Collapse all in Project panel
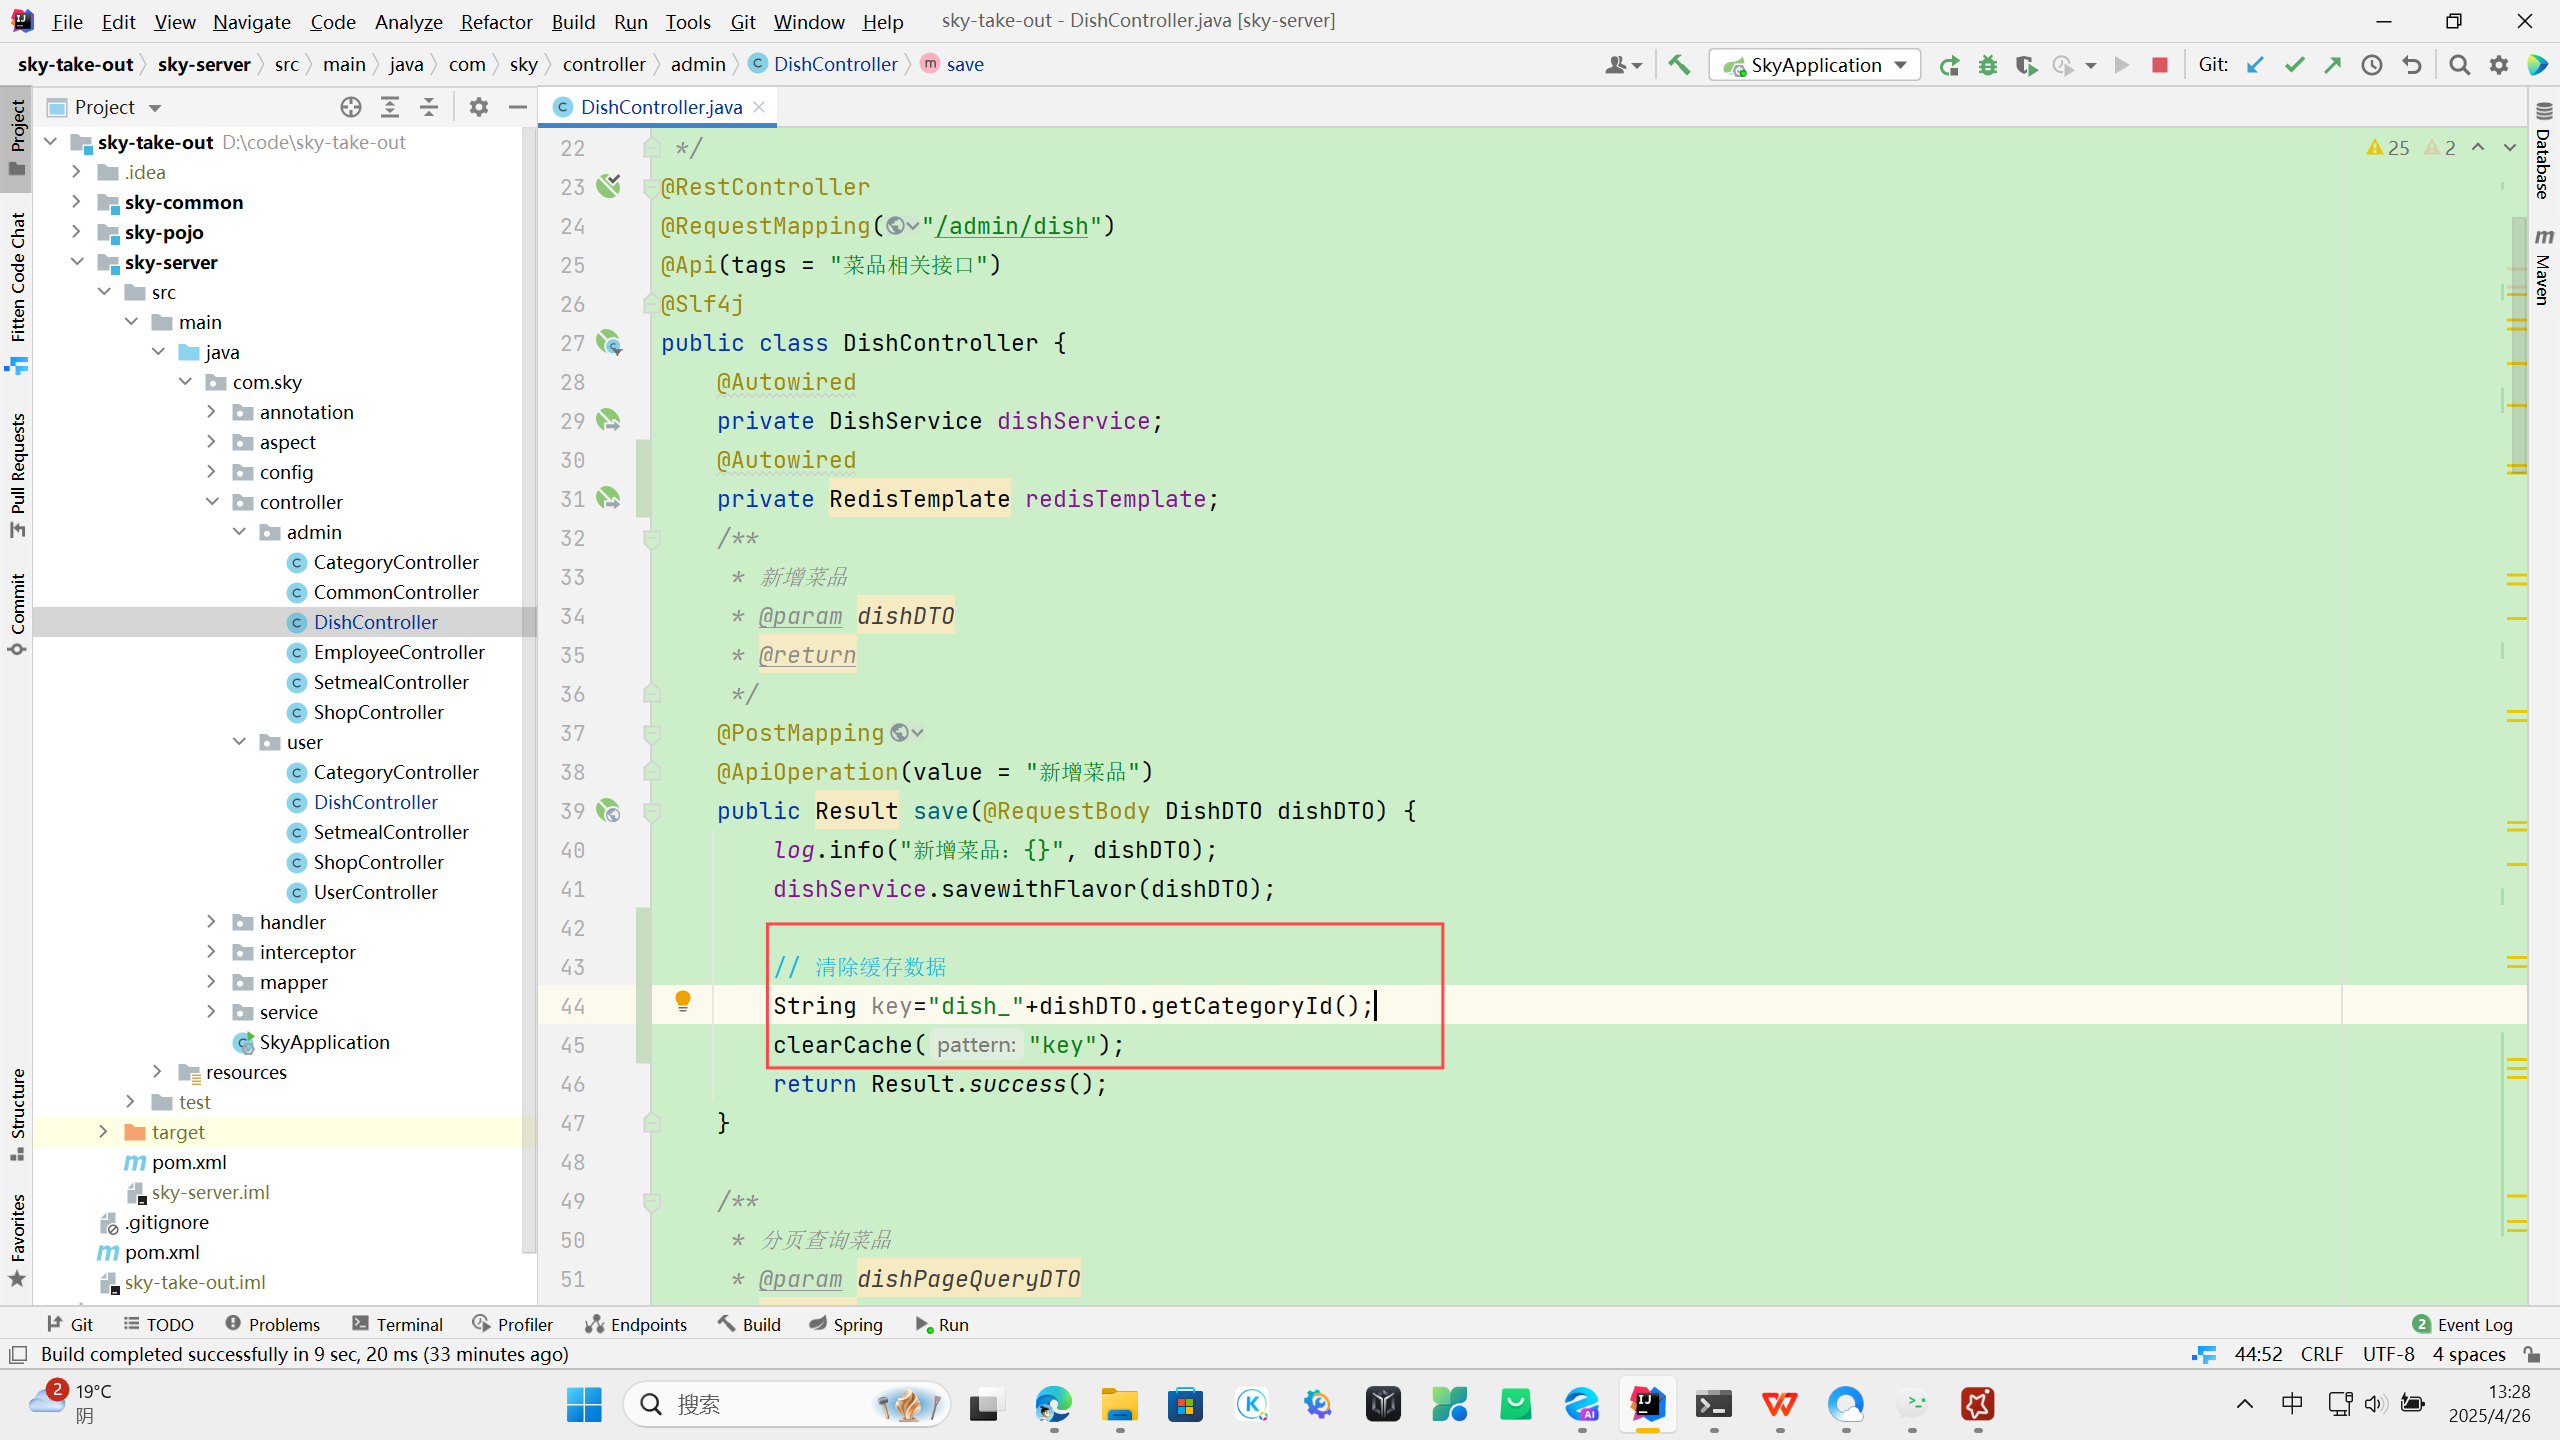The width and height of the screenshot is (2560, 1440). pos(429,107)
